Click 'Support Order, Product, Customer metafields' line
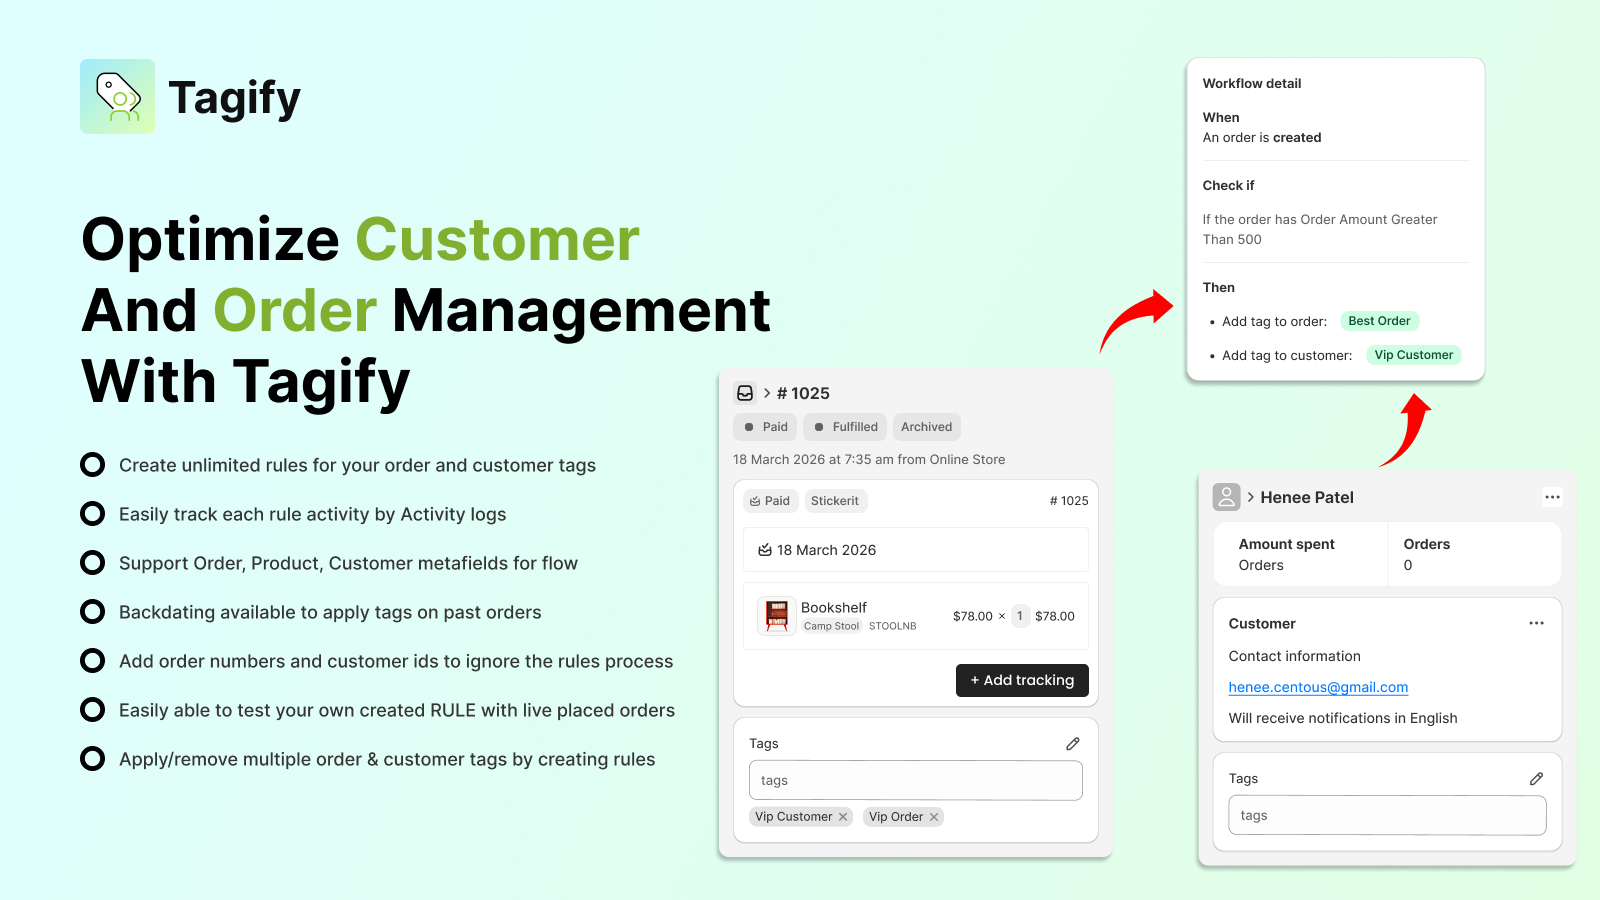This screenshot has width=1600, height=900. click(x=348, y=563)
